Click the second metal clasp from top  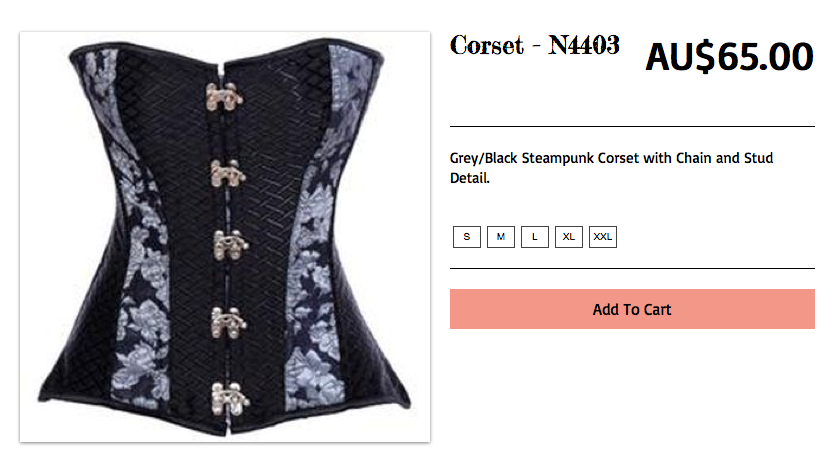pos(227,173)
